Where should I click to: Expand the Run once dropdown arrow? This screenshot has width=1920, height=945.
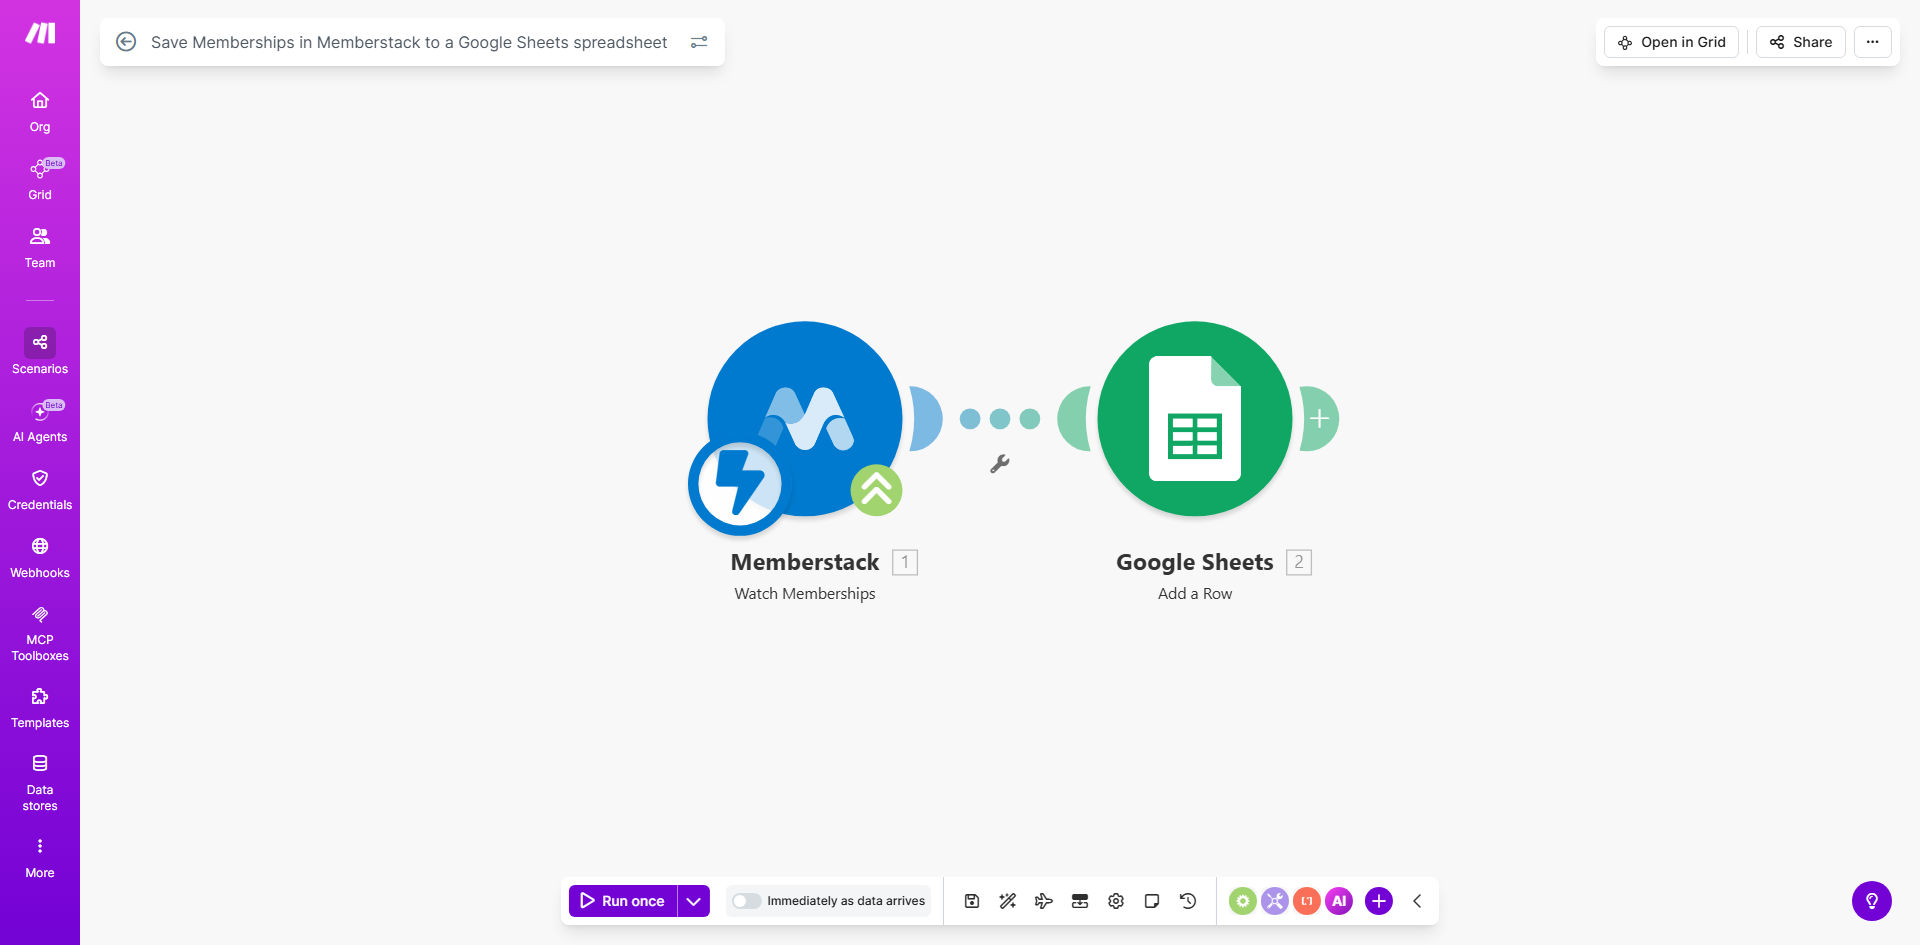694,901
